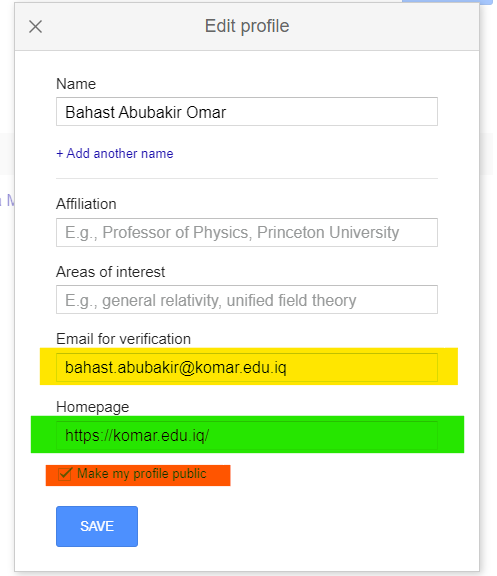497x576 pixels.
Task: Focus the Affiliation input field
Action: click(x=246, y=233)
